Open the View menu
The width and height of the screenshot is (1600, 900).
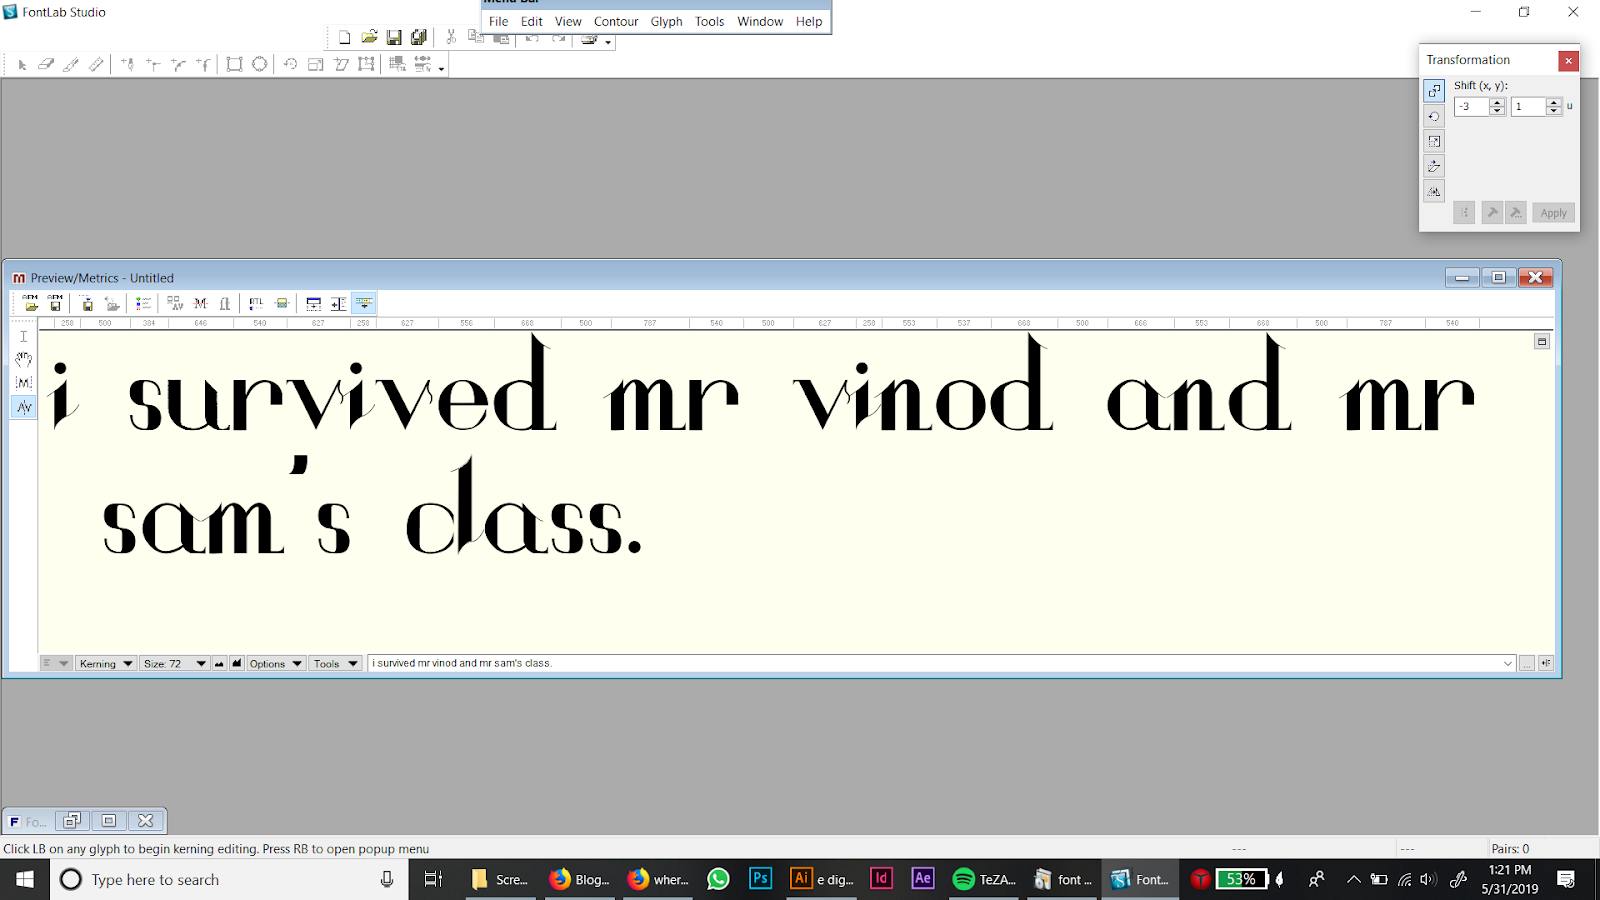click(x=568, y=21)
